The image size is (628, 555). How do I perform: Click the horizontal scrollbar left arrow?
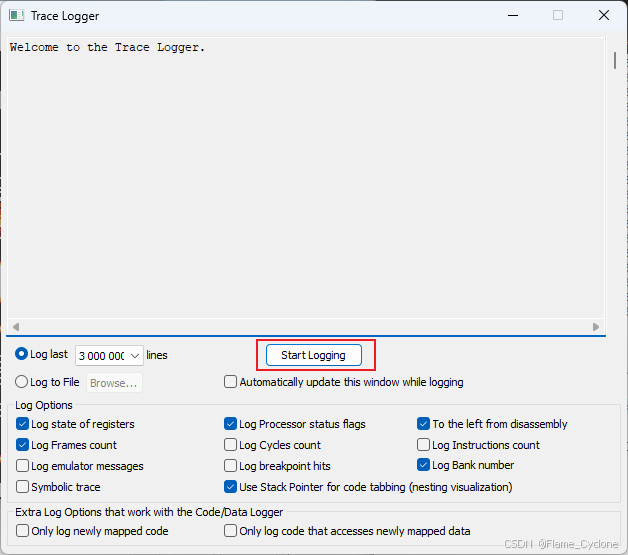tap(16, 327)
